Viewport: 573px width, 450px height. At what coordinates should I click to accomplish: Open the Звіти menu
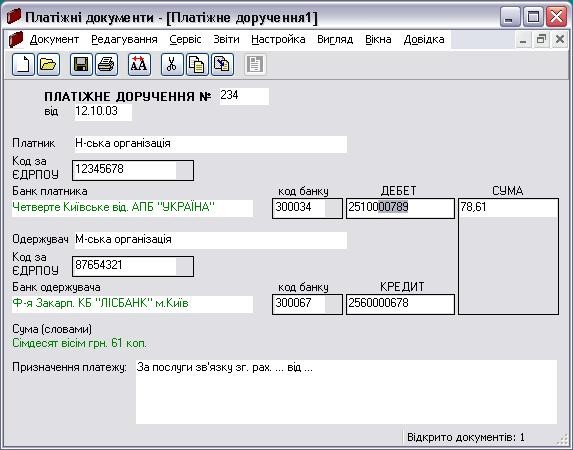226,39
